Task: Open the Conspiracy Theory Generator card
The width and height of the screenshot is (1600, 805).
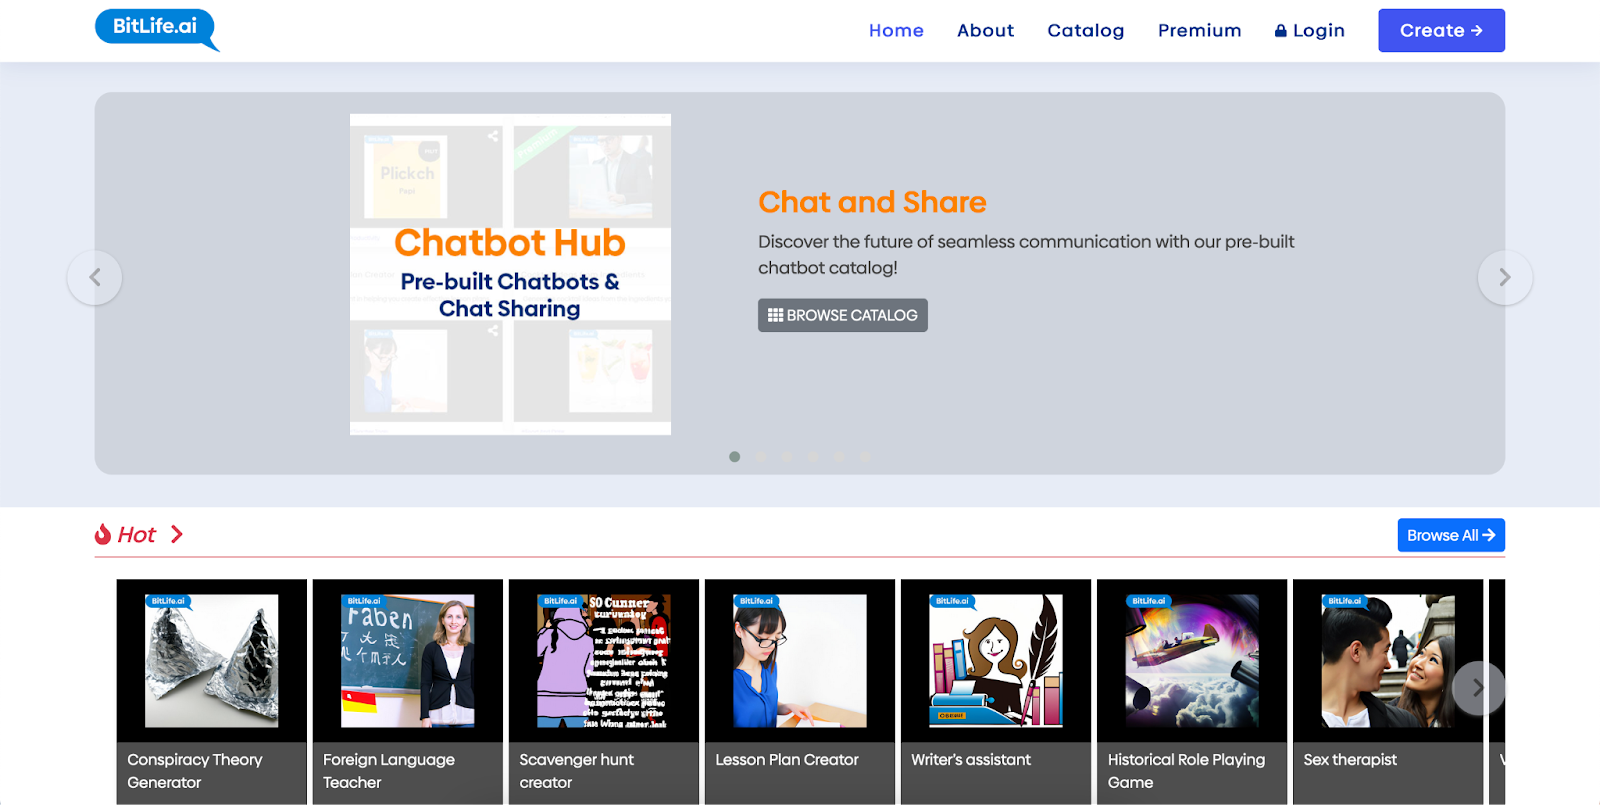Action: [x=212, y=692]
